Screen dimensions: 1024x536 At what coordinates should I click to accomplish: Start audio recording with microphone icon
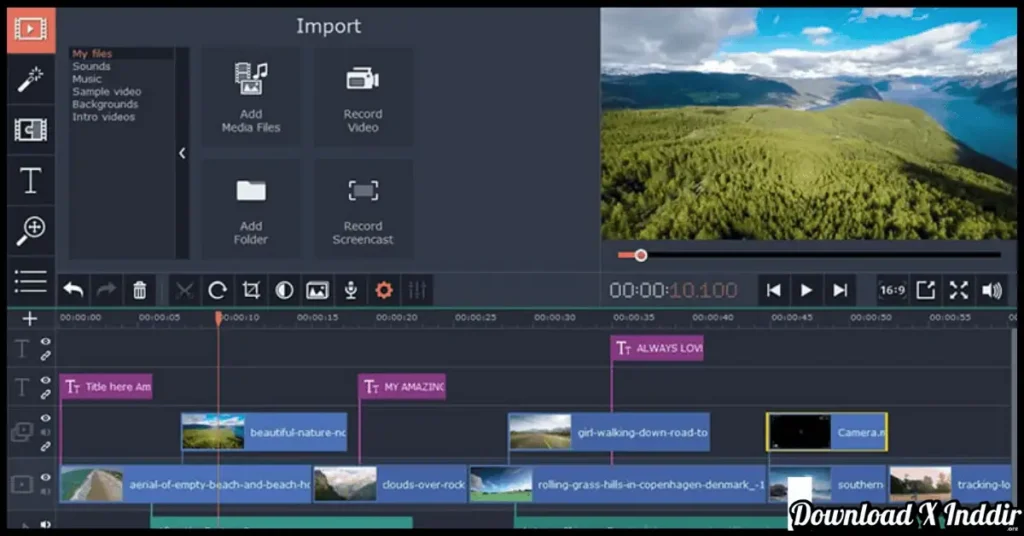click(351, 290)
